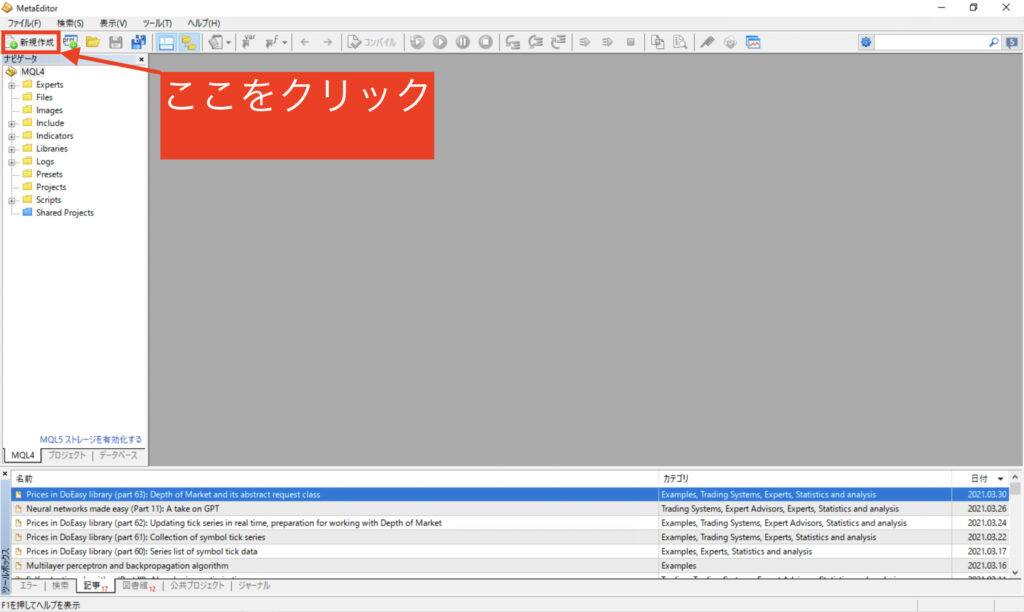Click the stop debugging icon
This screenshot has width=1024, height=612.
coord(485,42)
